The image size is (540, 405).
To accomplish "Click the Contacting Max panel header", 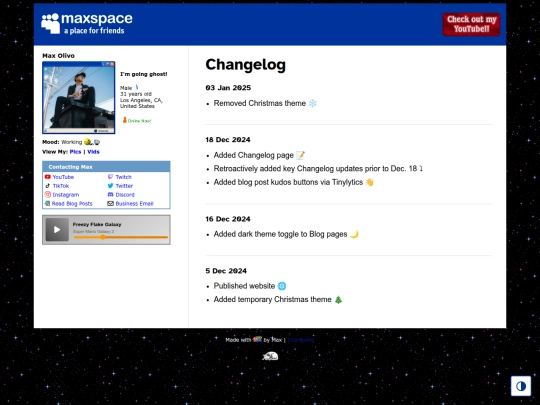I will pyautogui.click(x=106, y=167).
